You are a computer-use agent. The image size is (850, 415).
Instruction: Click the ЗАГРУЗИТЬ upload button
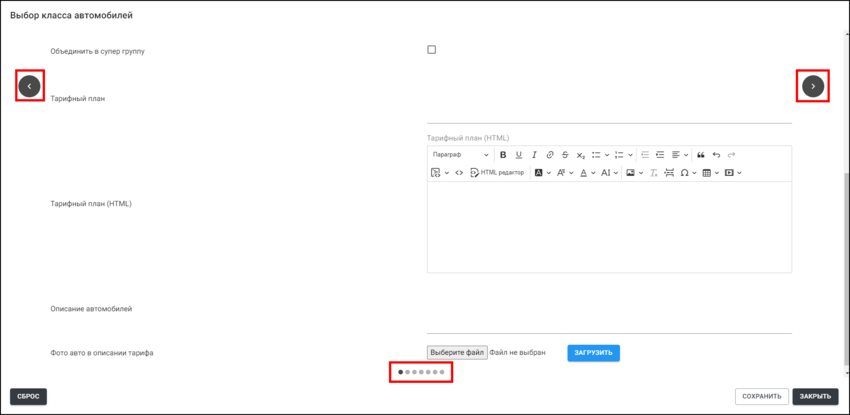point(594,353)
